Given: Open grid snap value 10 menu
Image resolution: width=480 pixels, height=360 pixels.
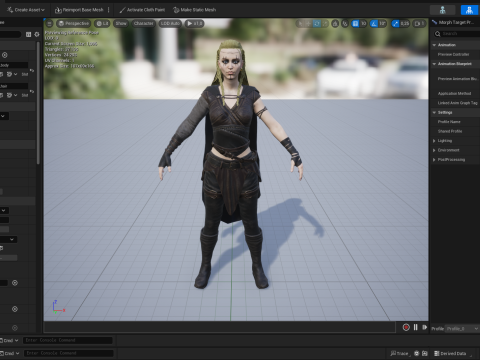Looking at the screenshot, I should pyautogui.click(x=363, y=24).
